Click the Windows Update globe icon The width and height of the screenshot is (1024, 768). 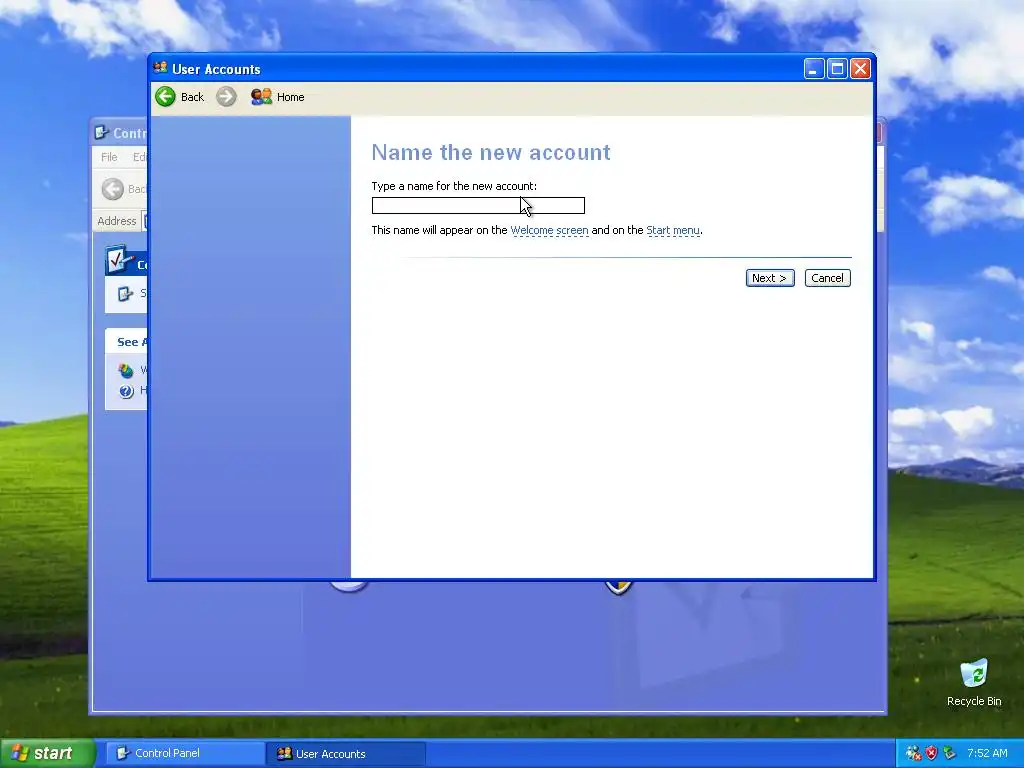[125, 371]
